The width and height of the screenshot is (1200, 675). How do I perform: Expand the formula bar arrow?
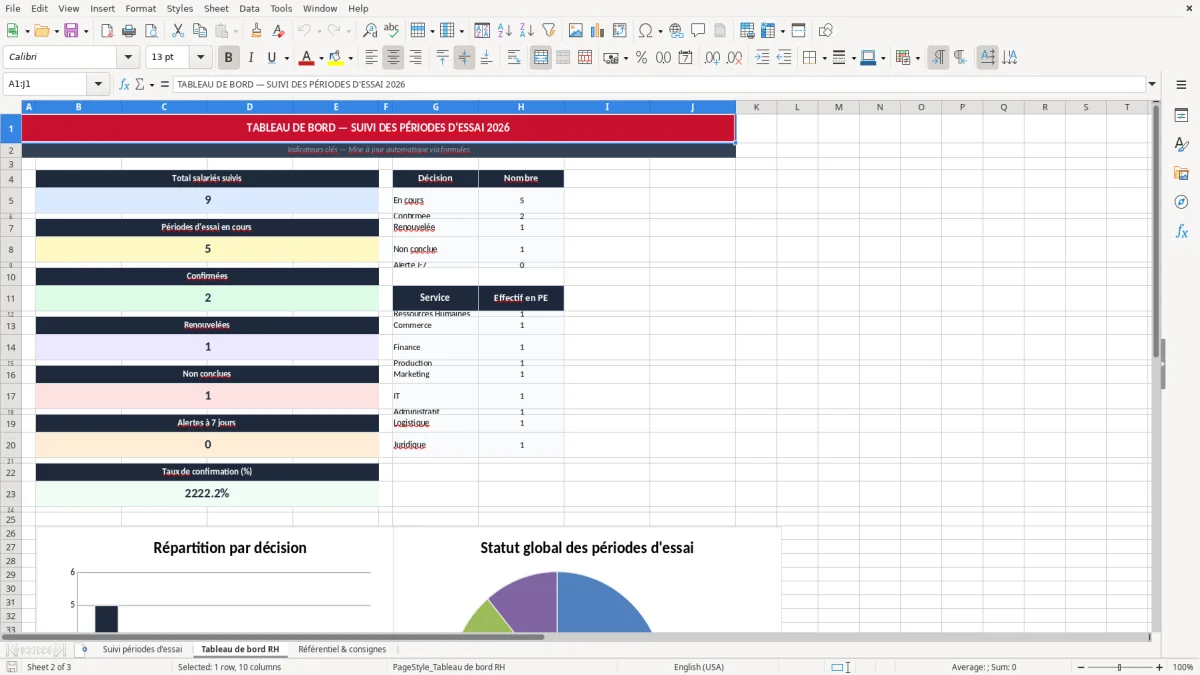coord(1152,84)
